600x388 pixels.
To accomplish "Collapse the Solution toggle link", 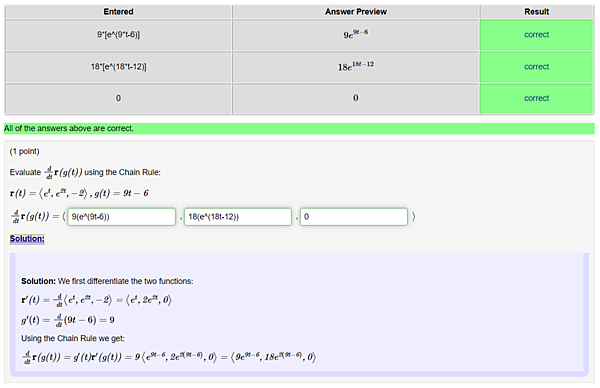I will coord(27,239).
